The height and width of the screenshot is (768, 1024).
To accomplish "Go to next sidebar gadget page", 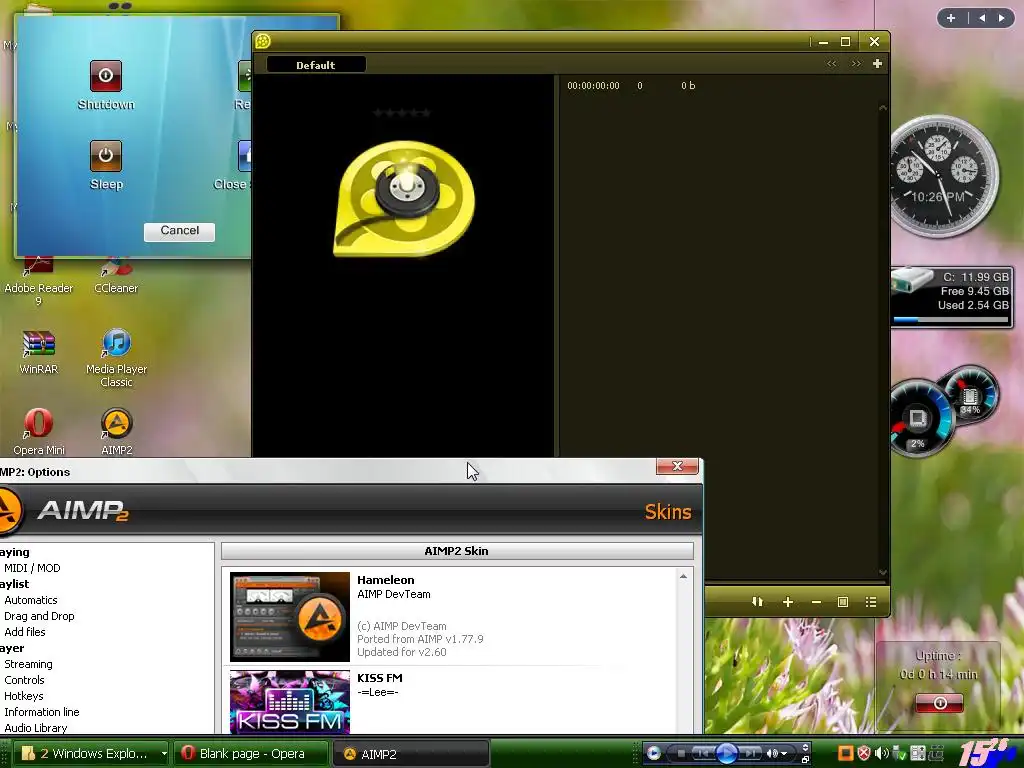I will coord(1001,18).
